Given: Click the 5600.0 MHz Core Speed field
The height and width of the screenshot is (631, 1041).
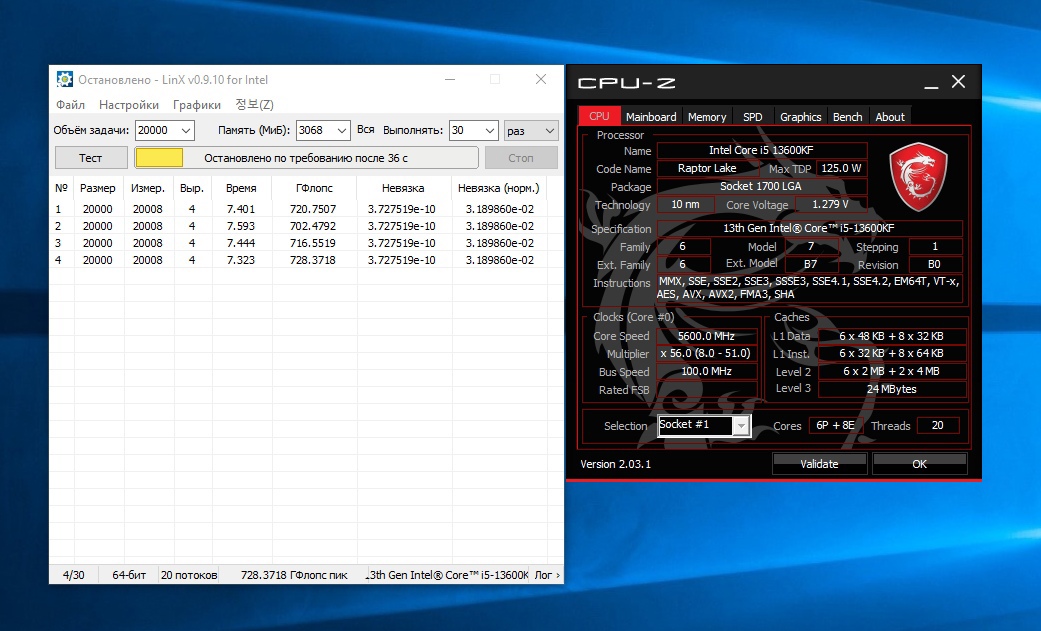Looking at the screenshot, I should click(706, 336).
